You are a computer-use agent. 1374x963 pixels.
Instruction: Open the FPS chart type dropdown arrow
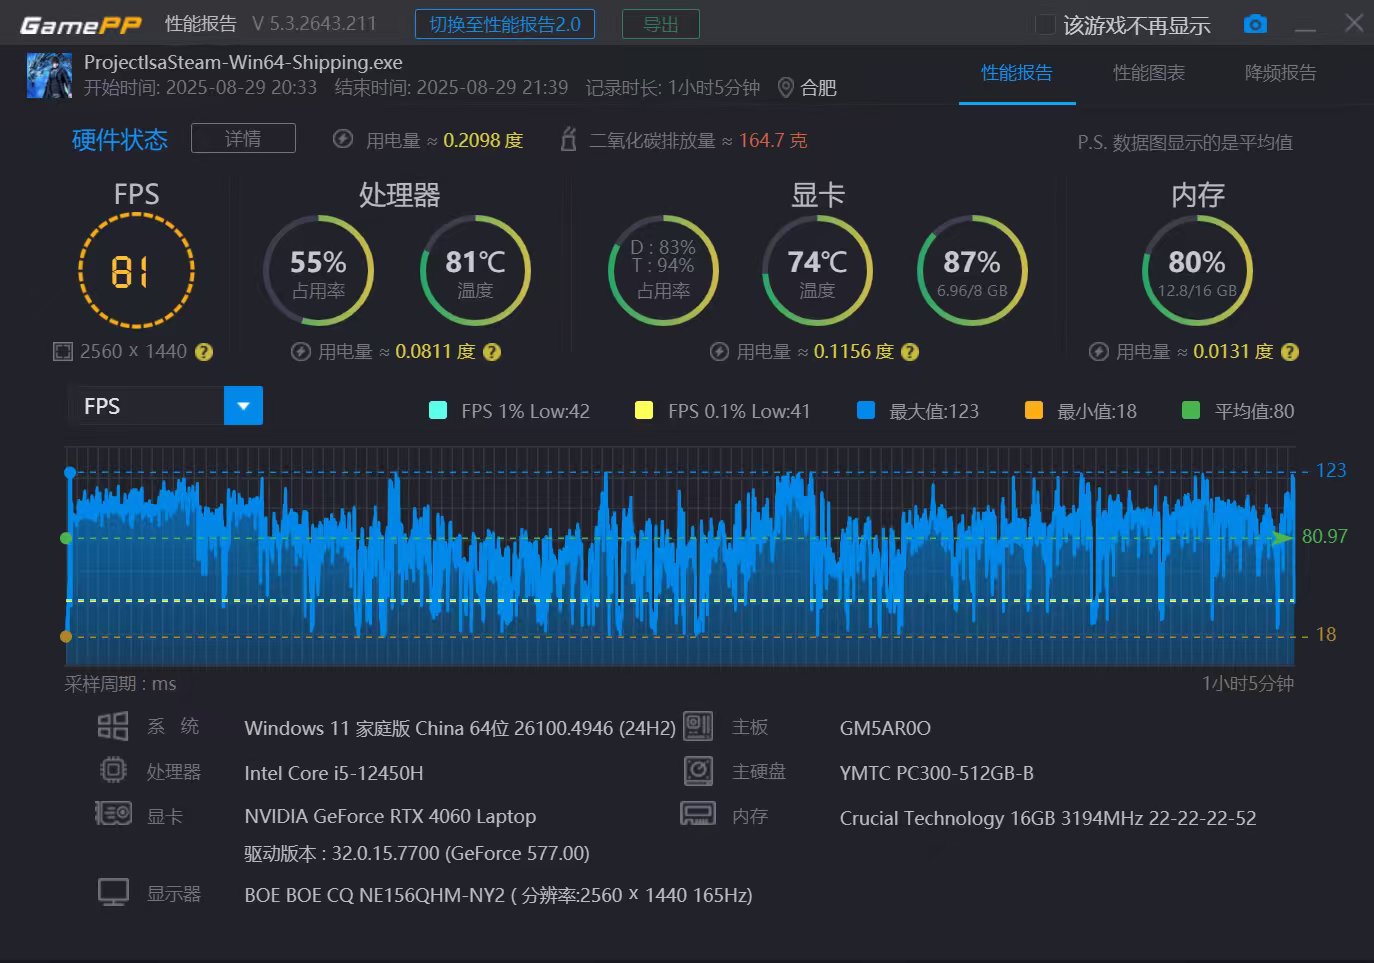[x=243, y=406]
